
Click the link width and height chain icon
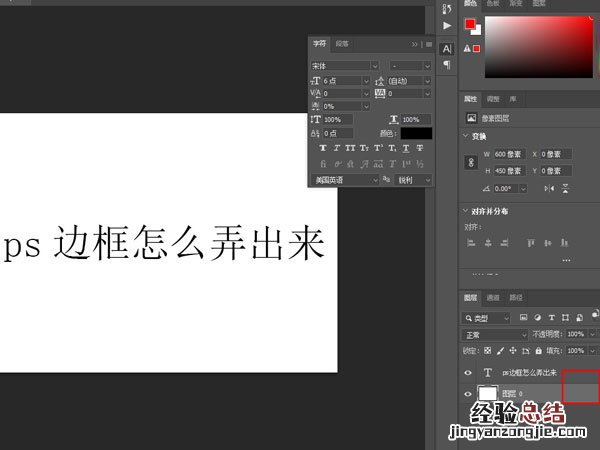(471, 162)
